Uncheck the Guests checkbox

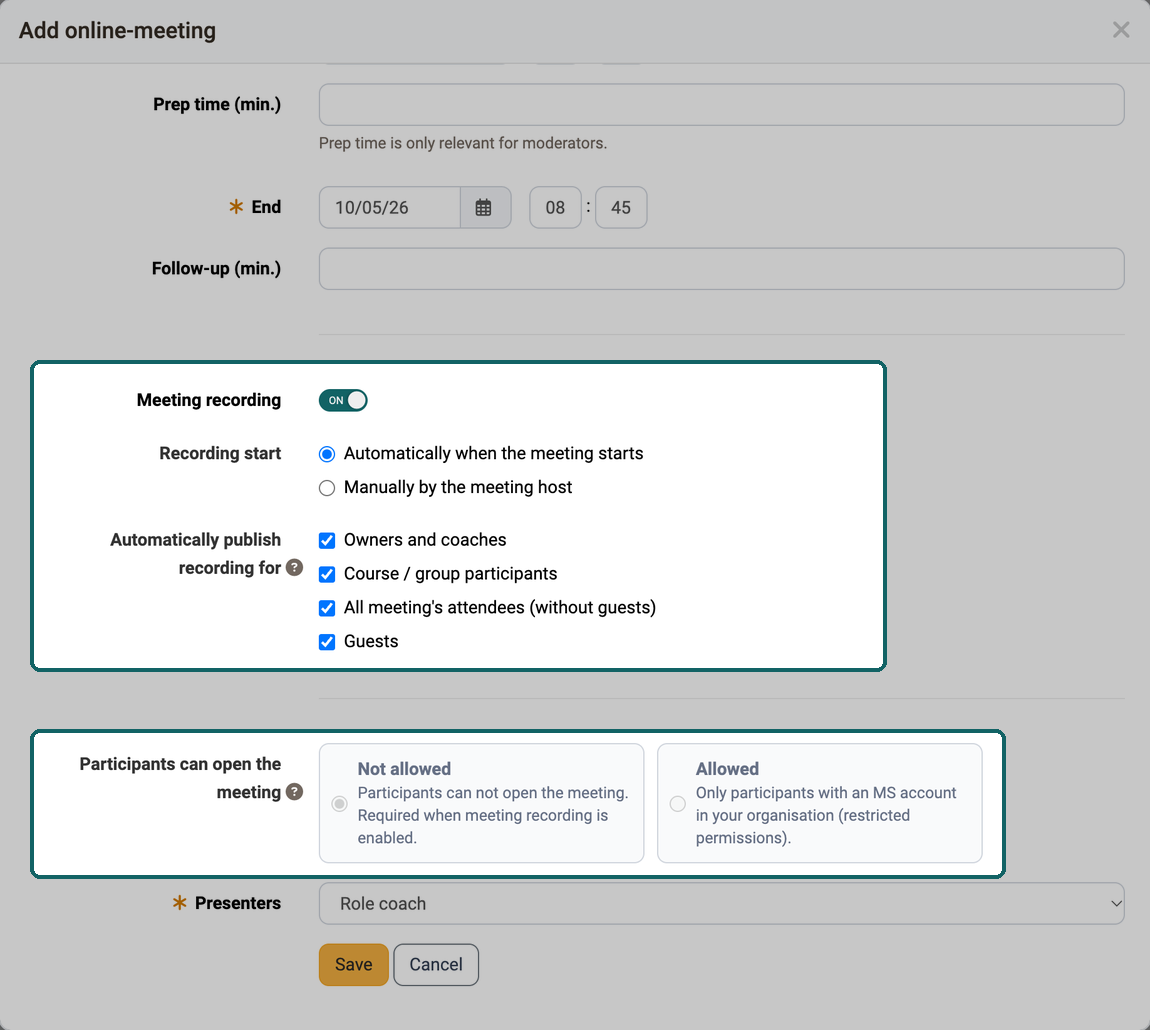[327, 642]
